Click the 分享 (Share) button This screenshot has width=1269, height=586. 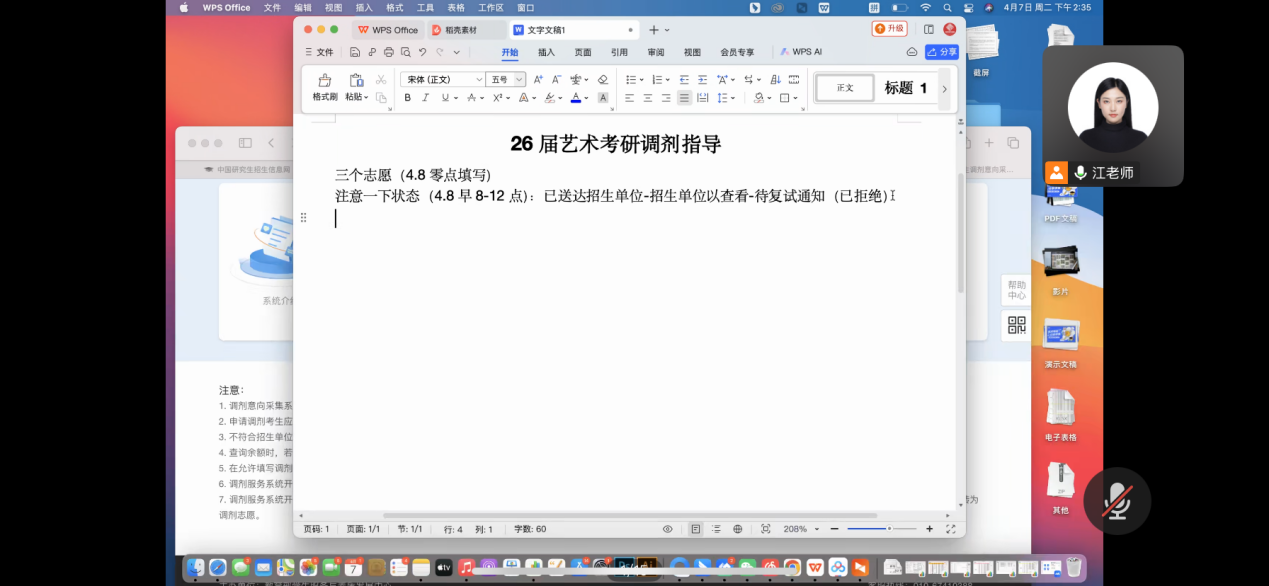(x=942, y=52)
